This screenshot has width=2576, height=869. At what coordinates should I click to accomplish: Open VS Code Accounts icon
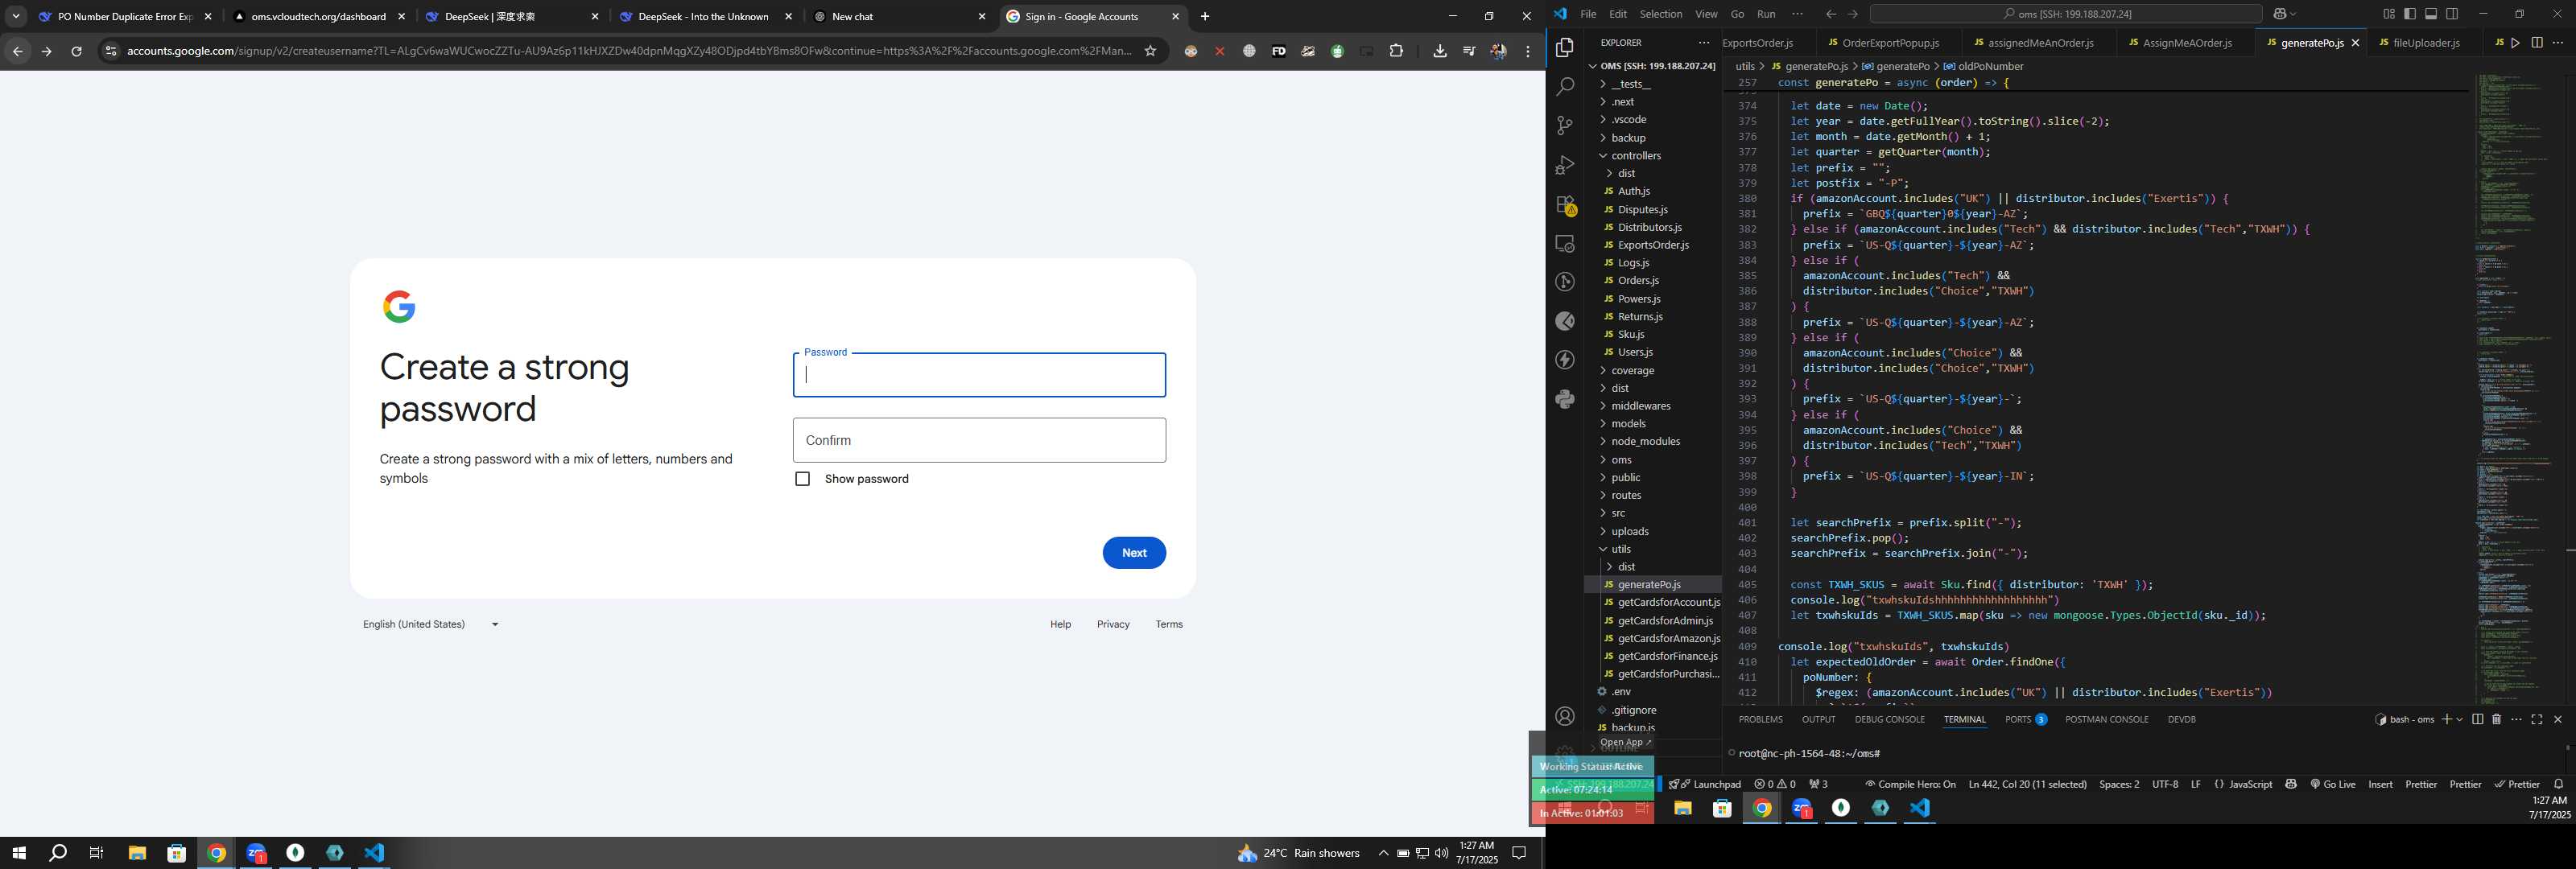(1565, 717)
